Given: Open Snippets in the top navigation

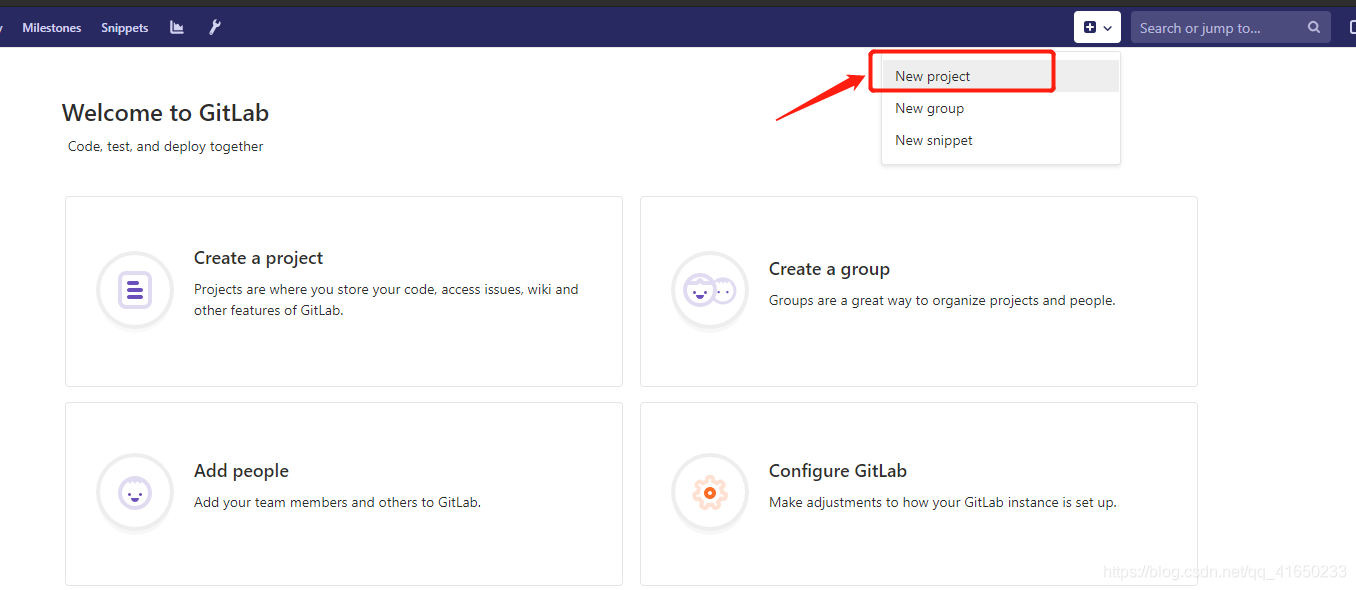Looking at the screenshot, I should coord(125,28).
